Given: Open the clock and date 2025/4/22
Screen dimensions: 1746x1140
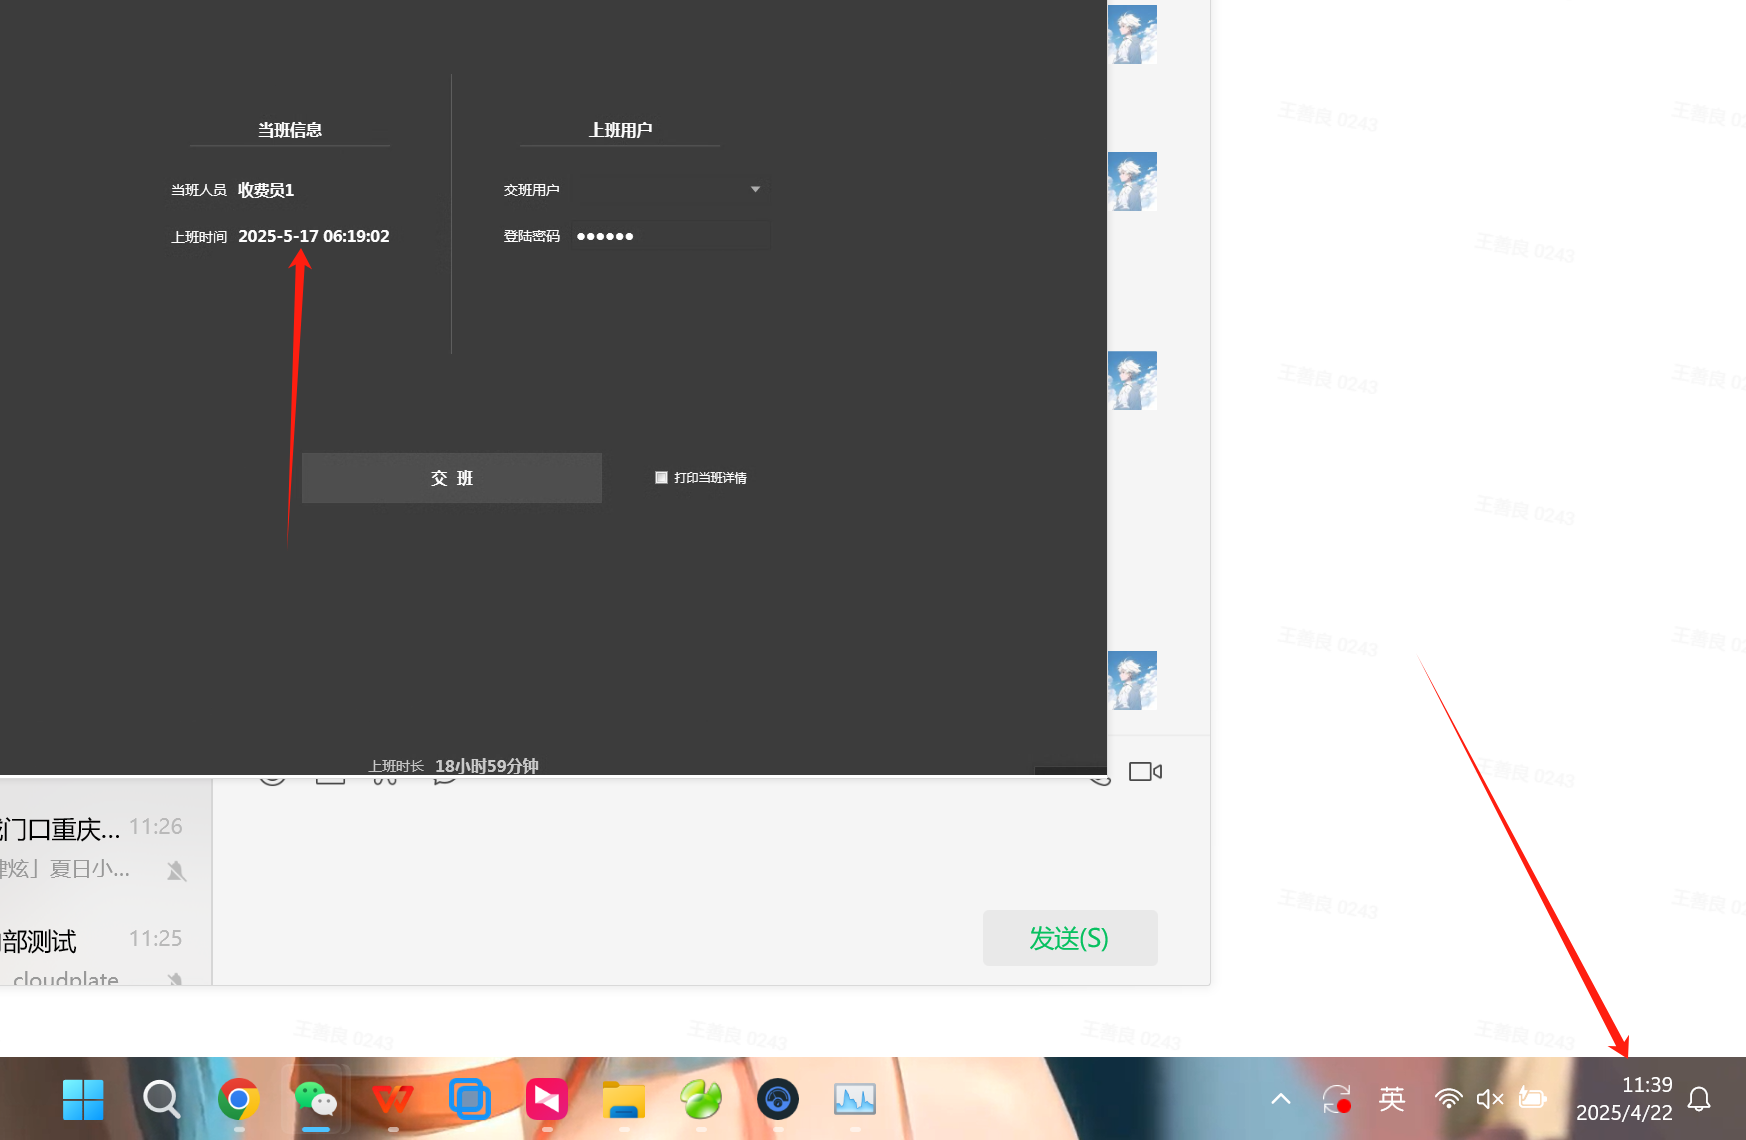Looking at the screenshot, I should [1624, 1099].
